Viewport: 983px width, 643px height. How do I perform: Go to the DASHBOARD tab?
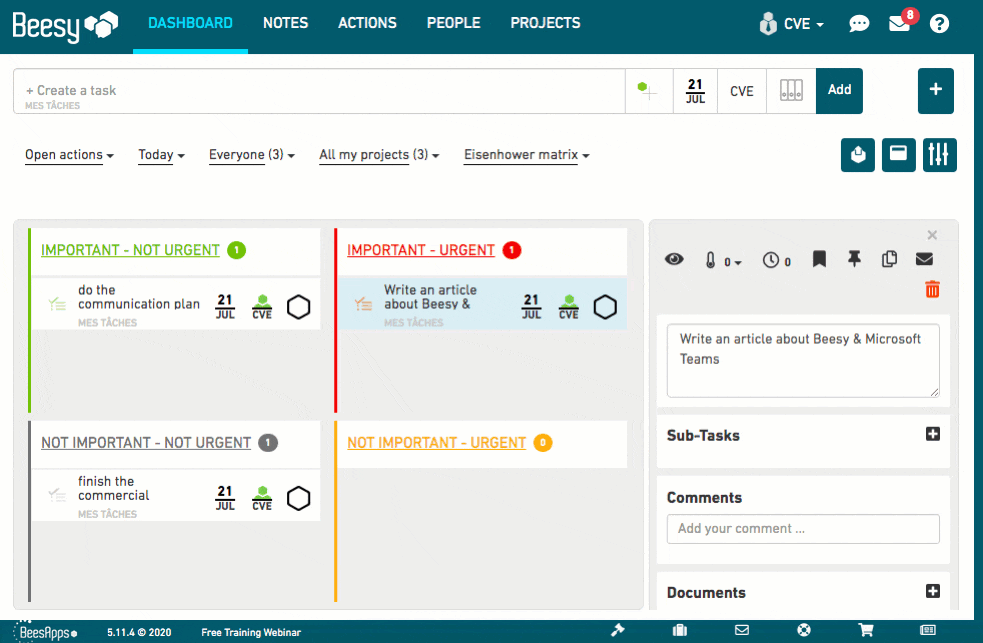coord(190,23)
